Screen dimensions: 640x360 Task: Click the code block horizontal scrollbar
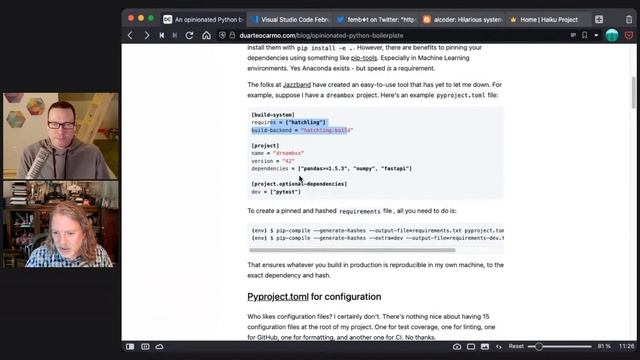pos(352,250)
